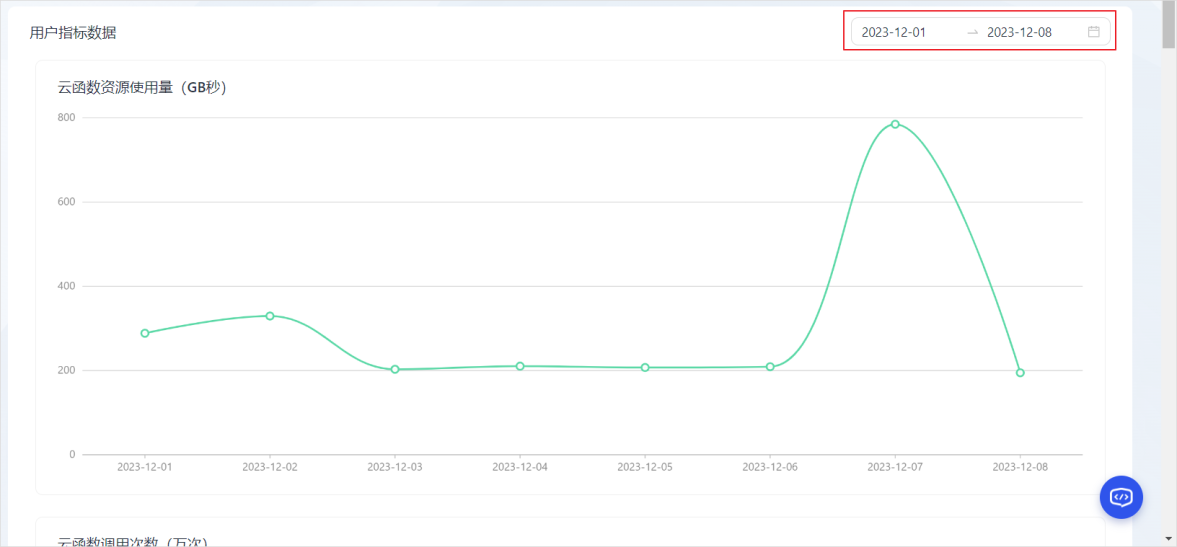Select the 2023-12-05 data point on chart

coord(645,368)
